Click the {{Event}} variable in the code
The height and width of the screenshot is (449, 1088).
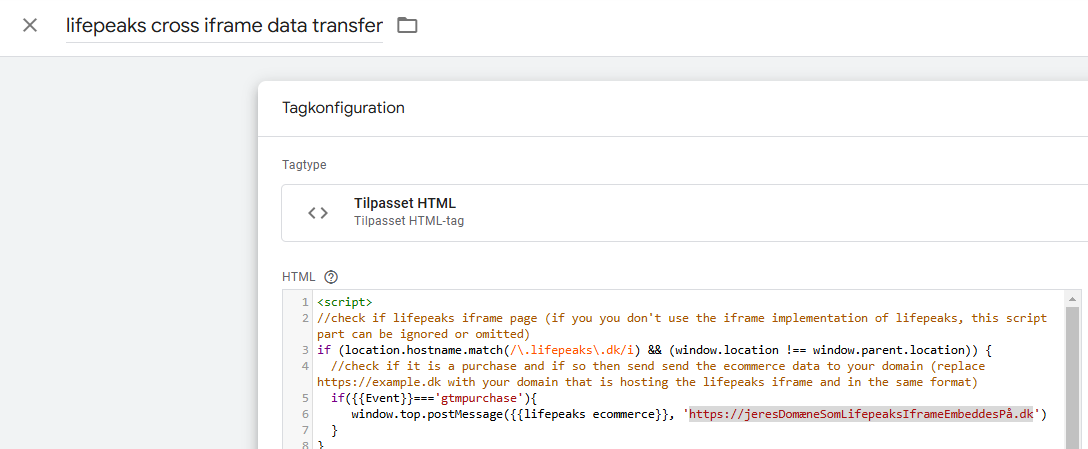tap(373, 398)
